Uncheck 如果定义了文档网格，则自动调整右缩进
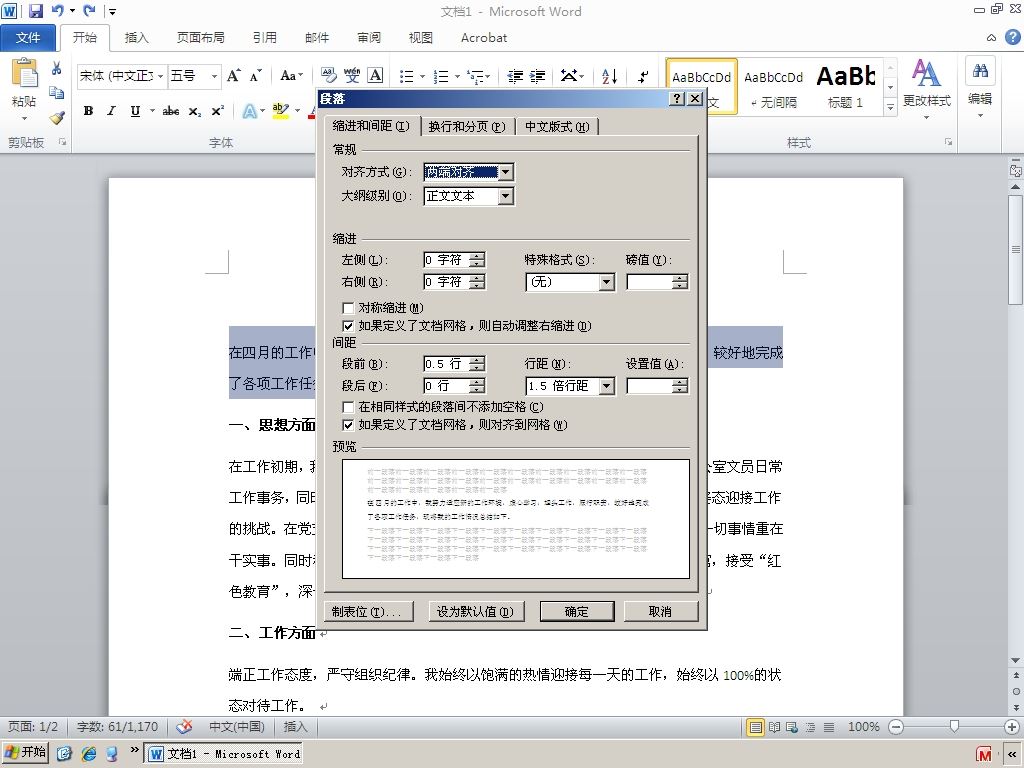Viewport: 1024px width, 768px height. click(x=348, y=326)
